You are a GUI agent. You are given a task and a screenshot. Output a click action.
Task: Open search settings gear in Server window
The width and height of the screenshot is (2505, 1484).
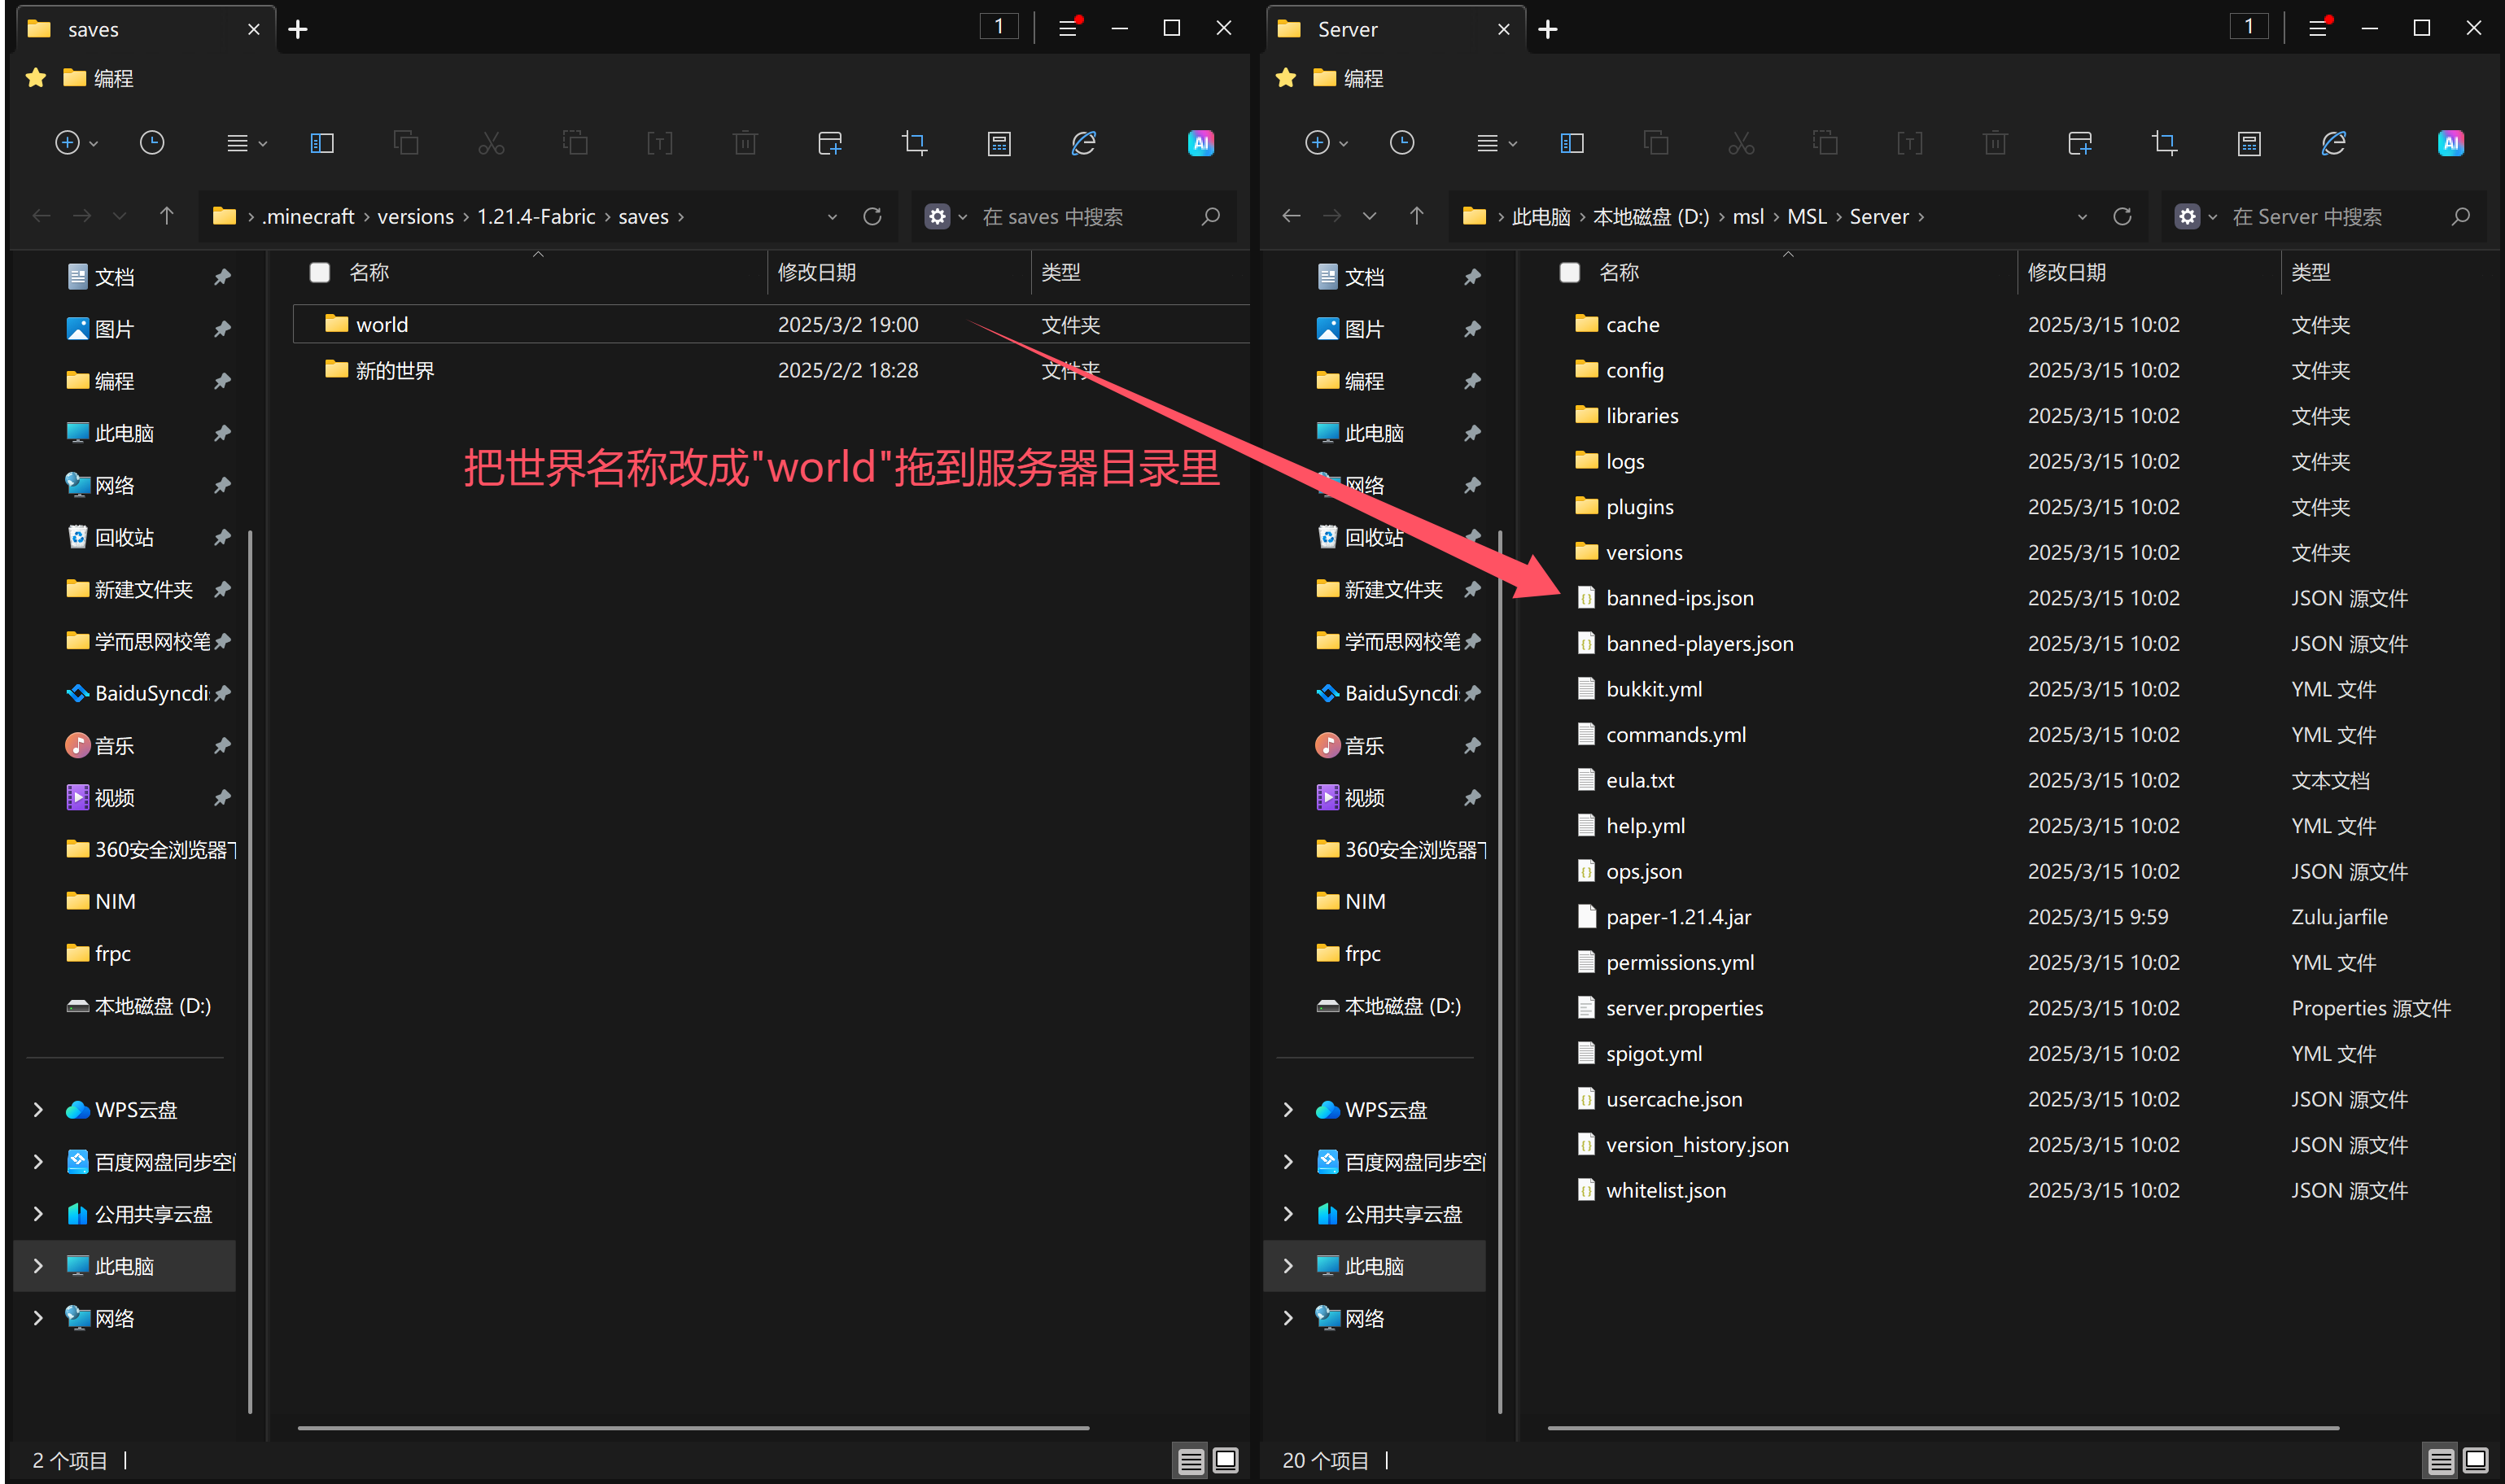[x=2187, y=216]
